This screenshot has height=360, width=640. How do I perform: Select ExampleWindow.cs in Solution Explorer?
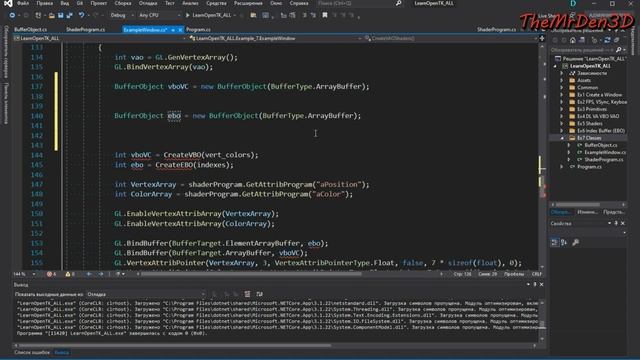coord(605,152)
